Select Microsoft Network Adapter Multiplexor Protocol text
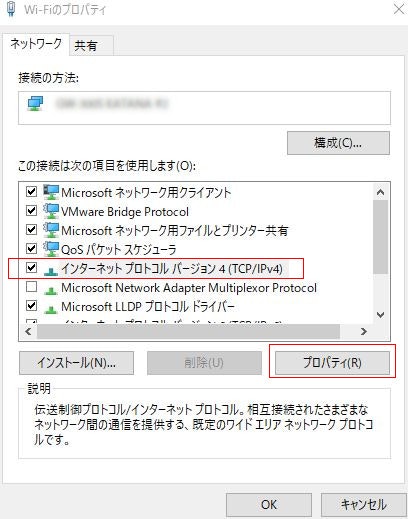This screenshot has width=408, height=519. [x=189, y=288]
